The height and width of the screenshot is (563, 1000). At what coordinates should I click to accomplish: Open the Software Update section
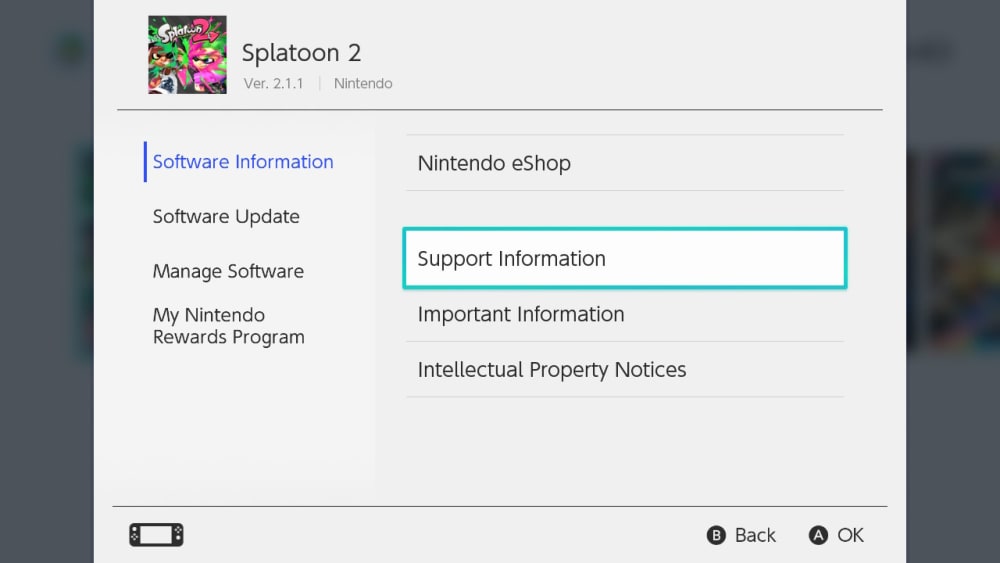226,217
